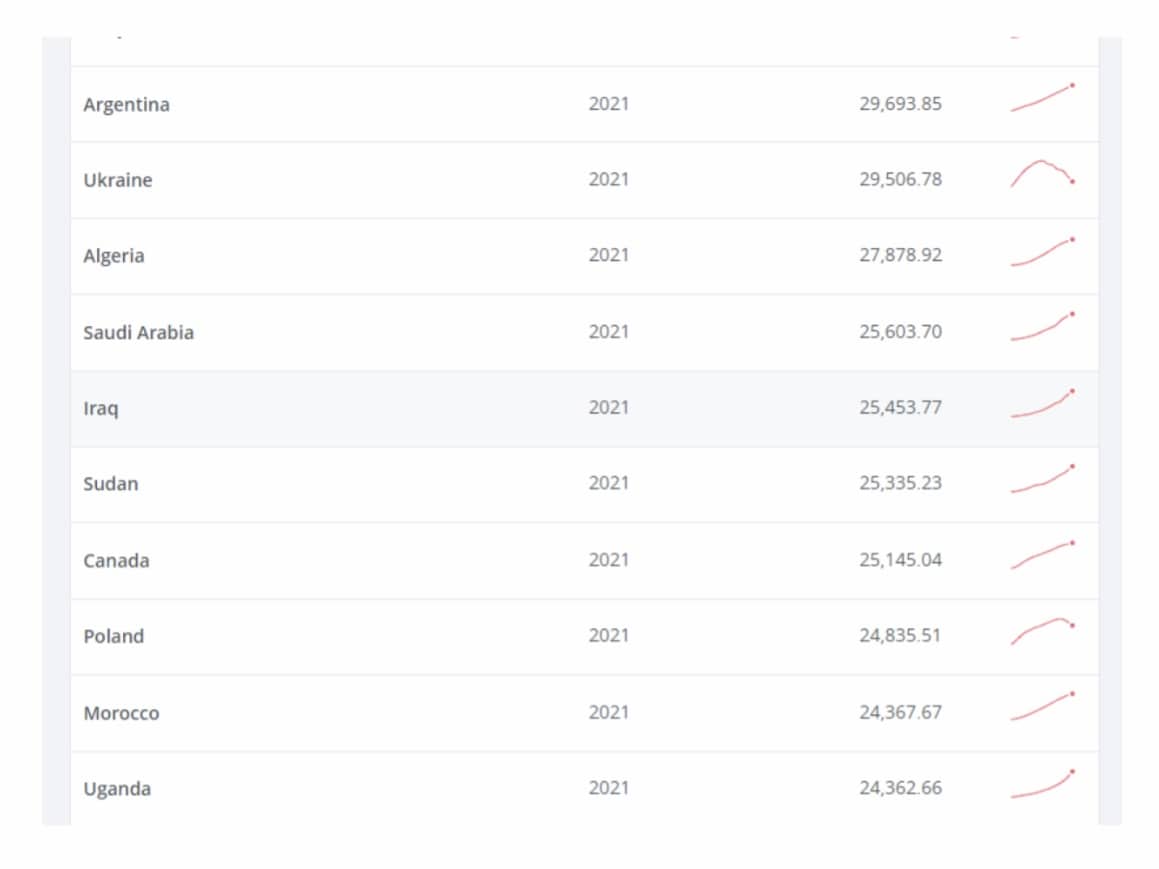Click Canada's sparkline chart
The image size is (1159, 869).
point(1042,555)
